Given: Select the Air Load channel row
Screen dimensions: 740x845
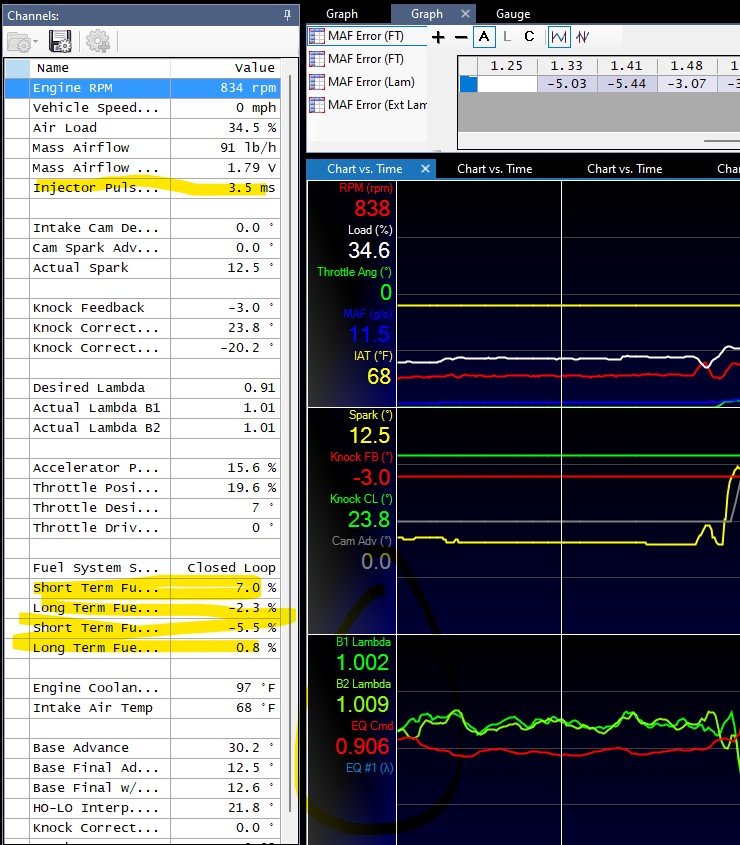Looking at the screenshot, I should coord(143,128).
